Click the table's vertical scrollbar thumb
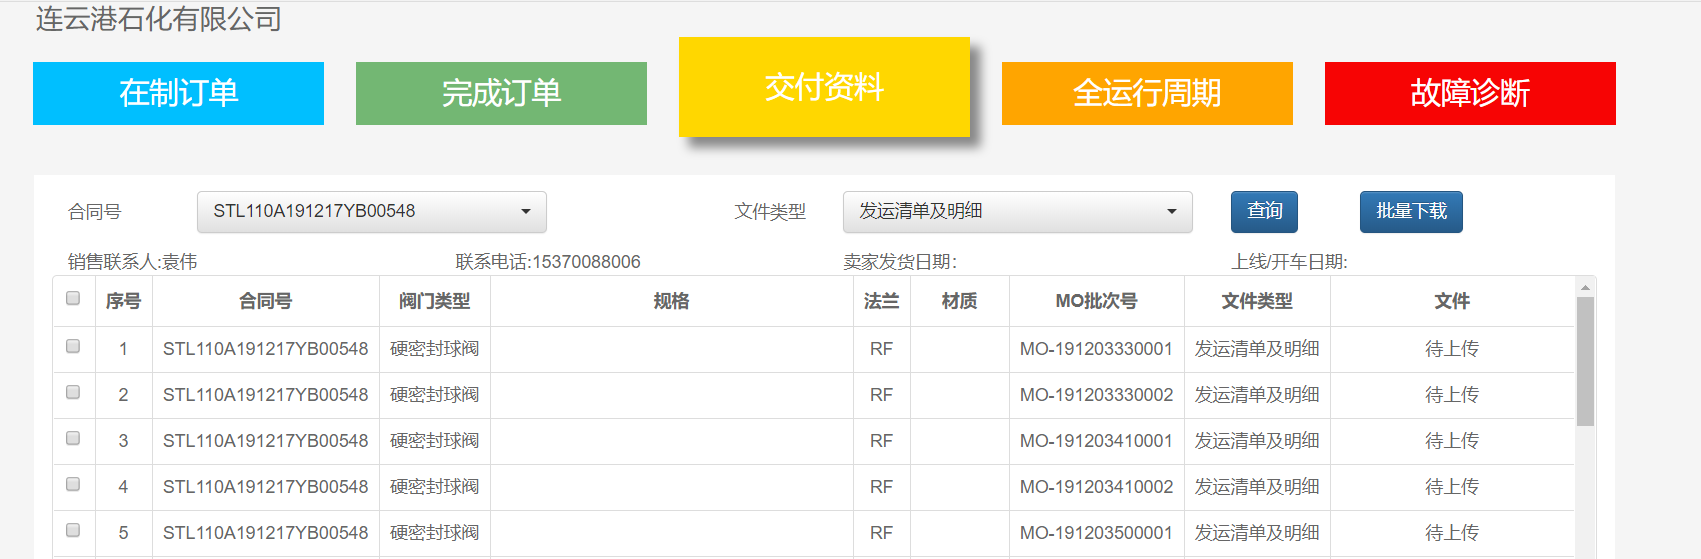Image resolution: width=1701 pixels, height=559 pixels. pos(1585,360)
